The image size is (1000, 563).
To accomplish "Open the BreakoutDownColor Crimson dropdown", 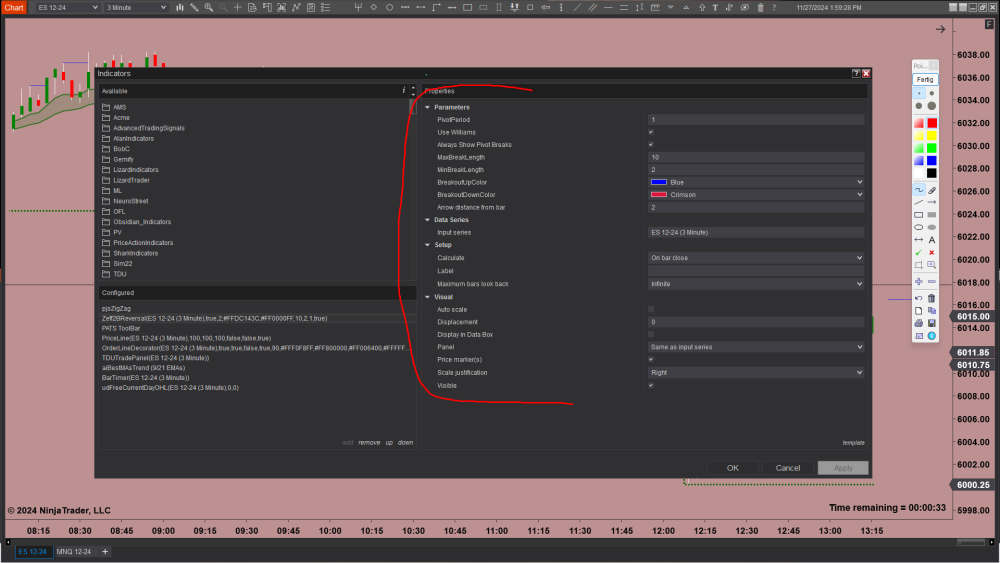I will pyautogui.click(x=756, y=194).
